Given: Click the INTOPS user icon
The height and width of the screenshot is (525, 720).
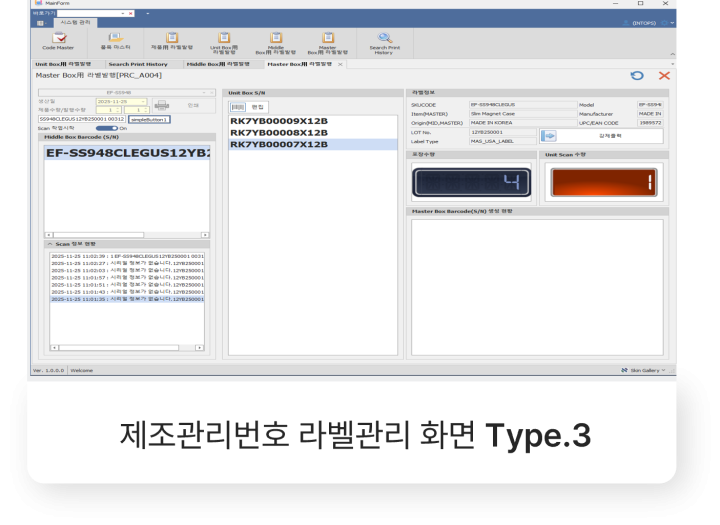Looking at the screenshot, I should point(625,23).
